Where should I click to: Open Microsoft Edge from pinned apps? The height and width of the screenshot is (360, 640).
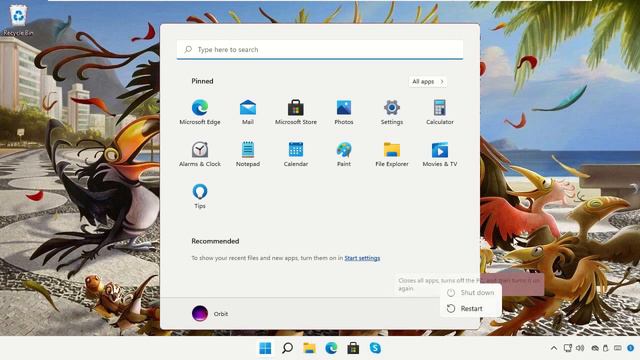200,112
